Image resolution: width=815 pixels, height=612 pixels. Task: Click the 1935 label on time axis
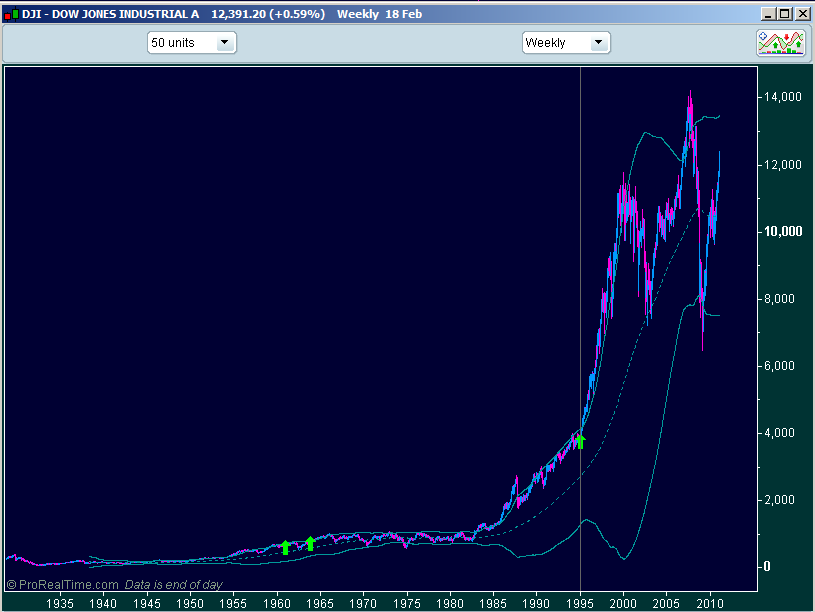pos(60,603)
